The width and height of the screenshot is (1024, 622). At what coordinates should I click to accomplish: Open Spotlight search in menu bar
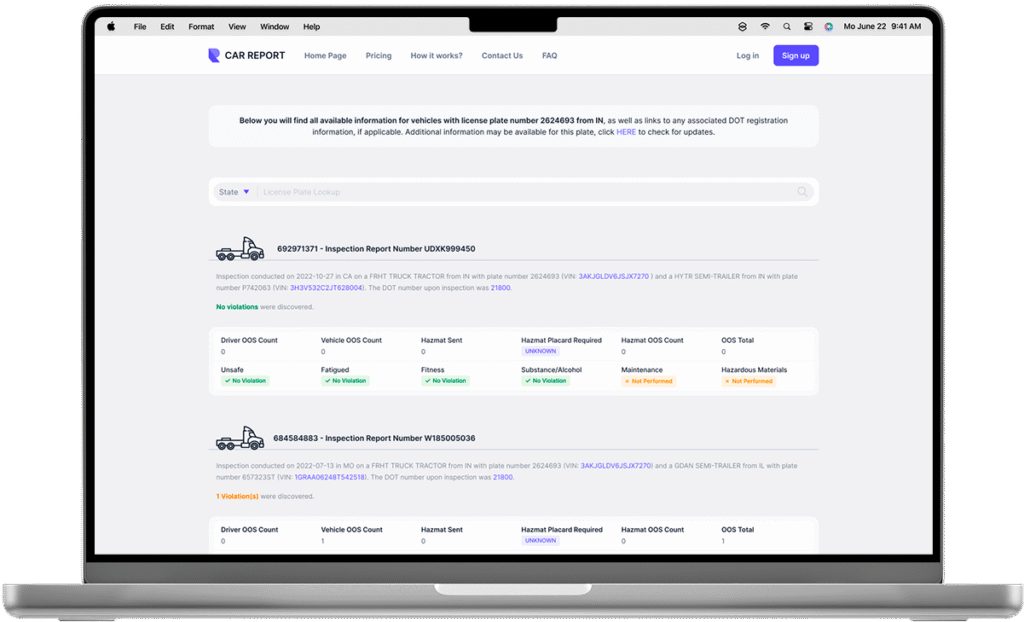pos(787,27)
